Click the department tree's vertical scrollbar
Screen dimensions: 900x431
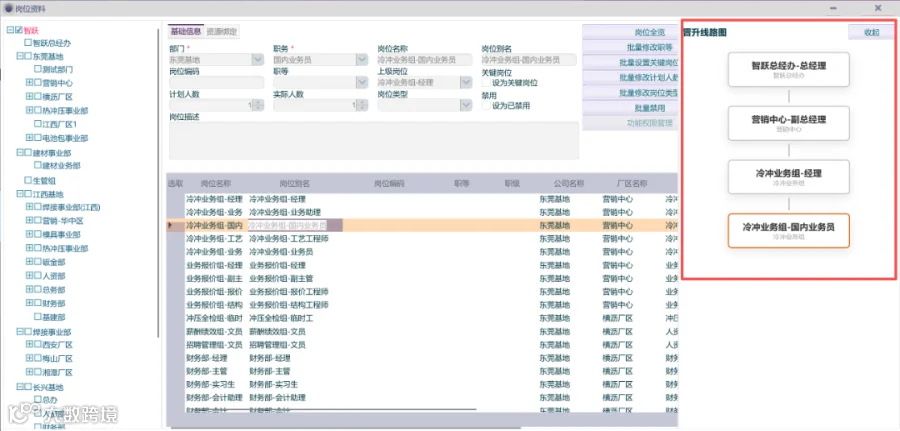[x=158, y=184]
